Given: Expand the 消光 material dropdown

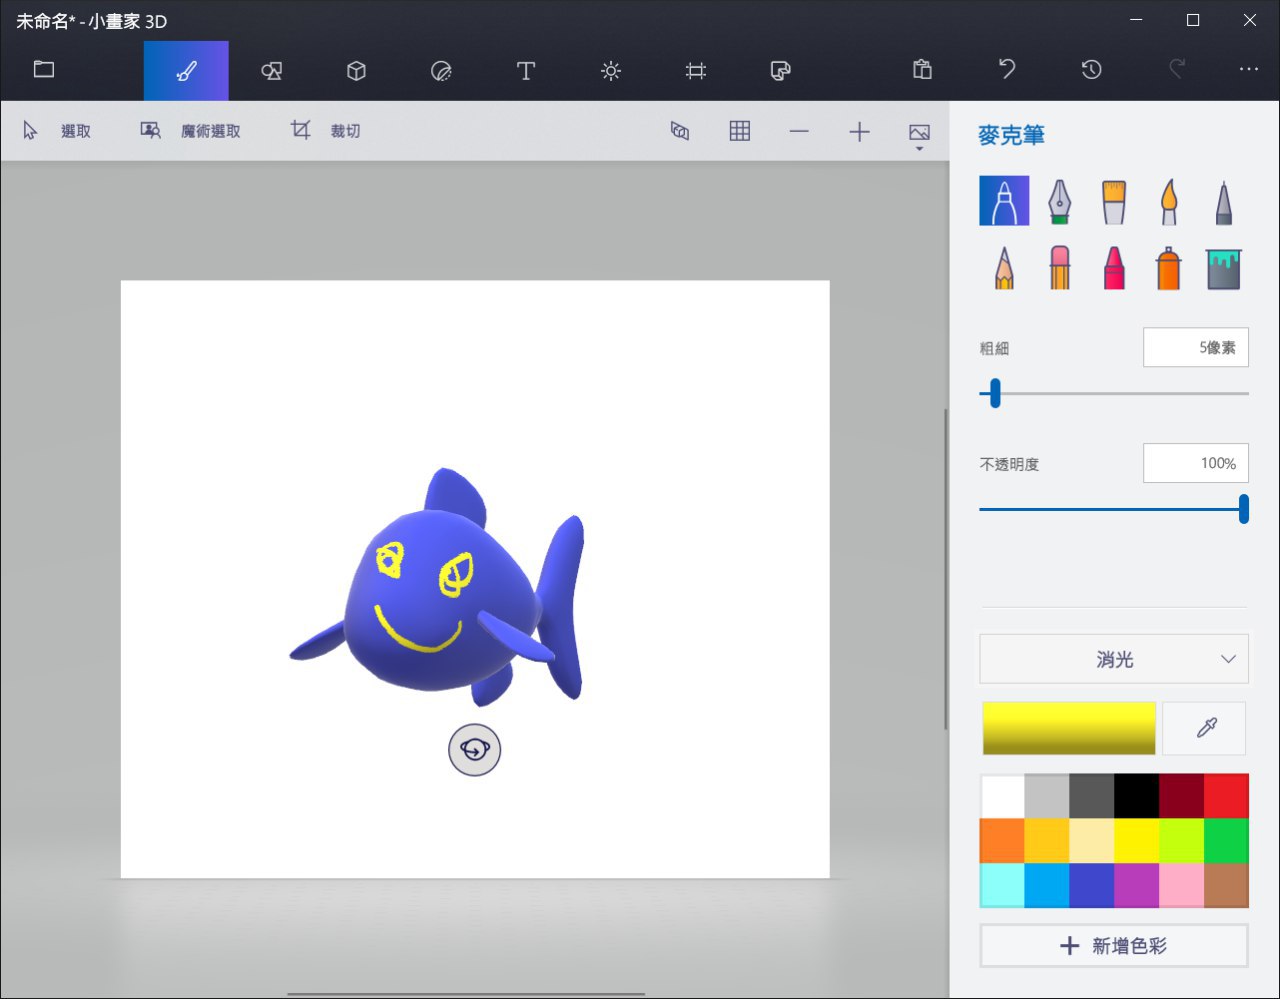Looking at the screenshot, I should (1114, 659).
